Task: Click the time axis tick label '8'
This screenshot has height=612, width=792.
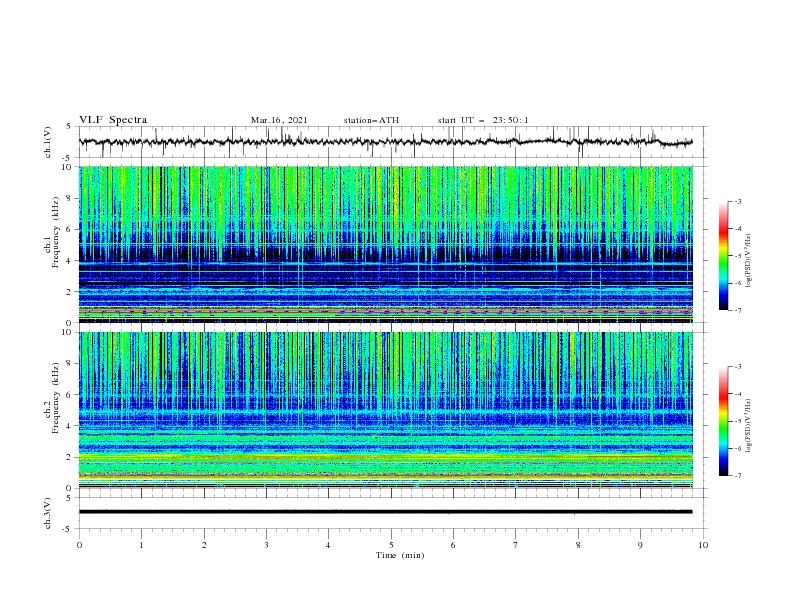Action: tap(578, 545)
